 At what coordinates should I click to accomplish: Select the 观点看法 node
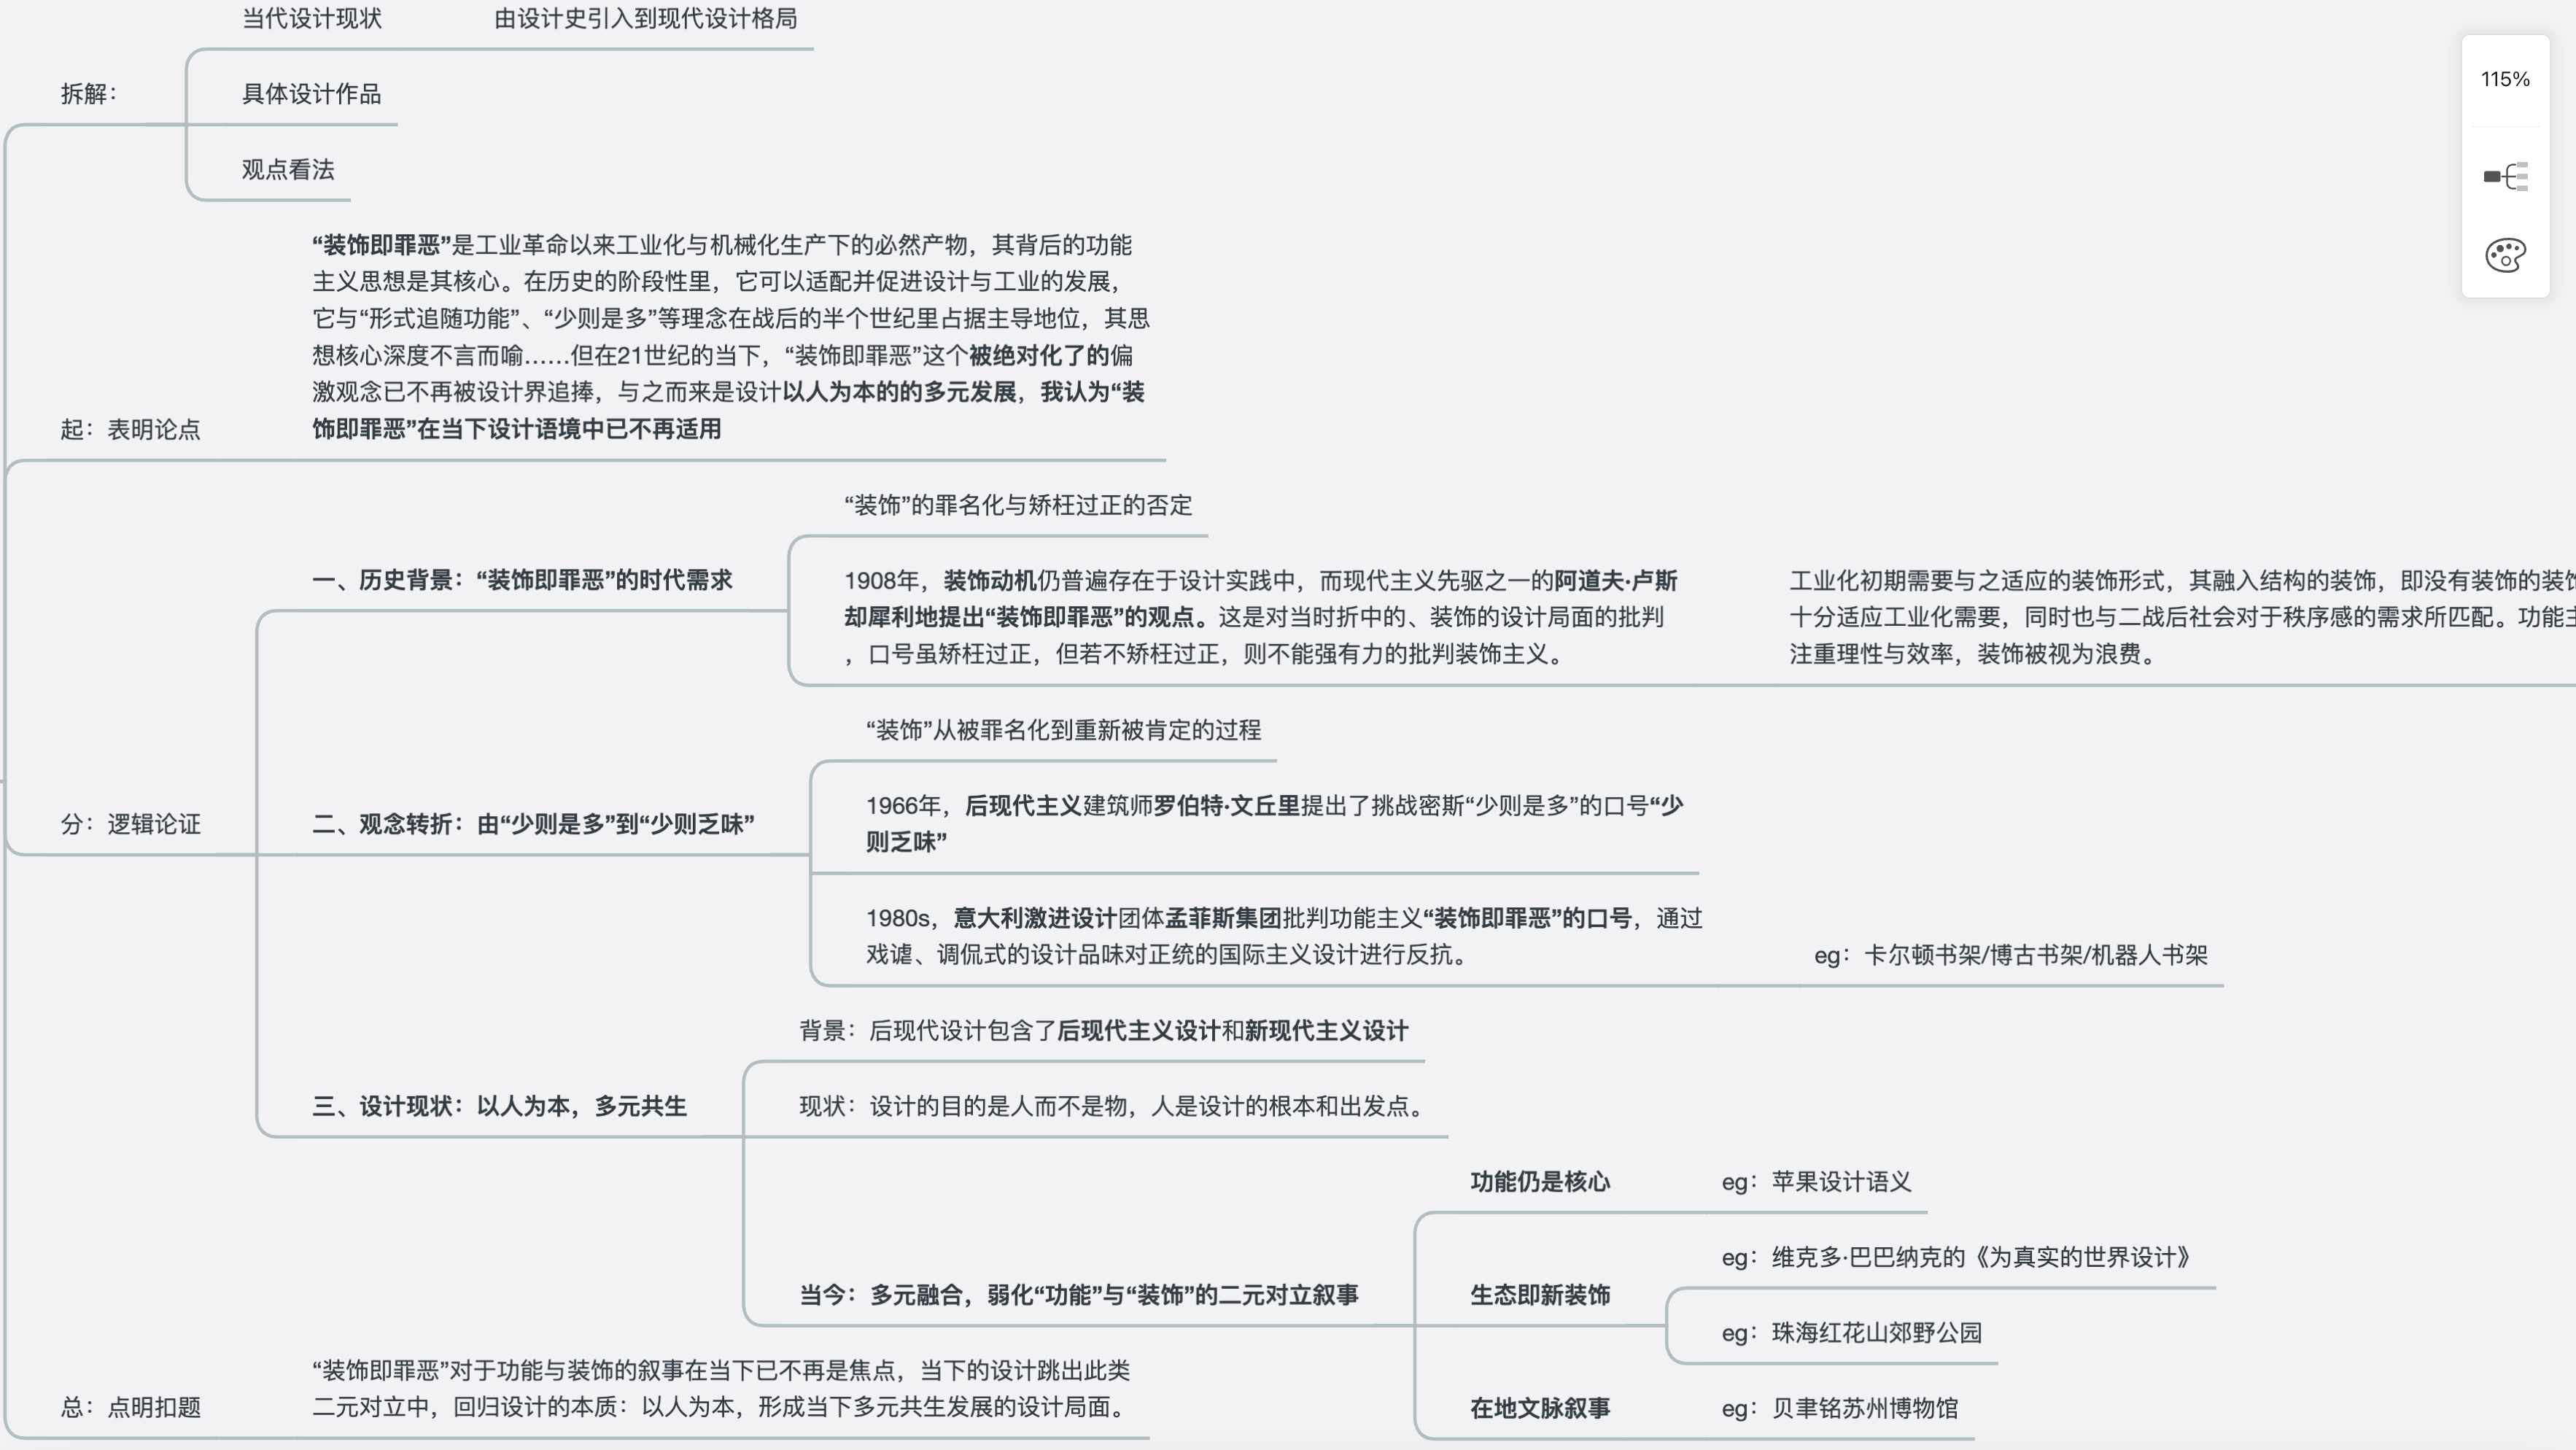coord(288,170)
